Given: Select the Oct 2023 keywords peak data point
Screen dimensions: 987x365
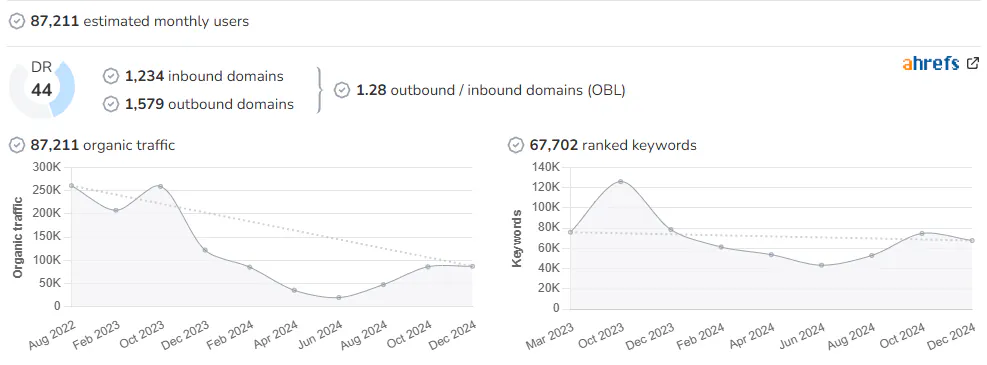Looking at the screenshot, I should 621,181.
